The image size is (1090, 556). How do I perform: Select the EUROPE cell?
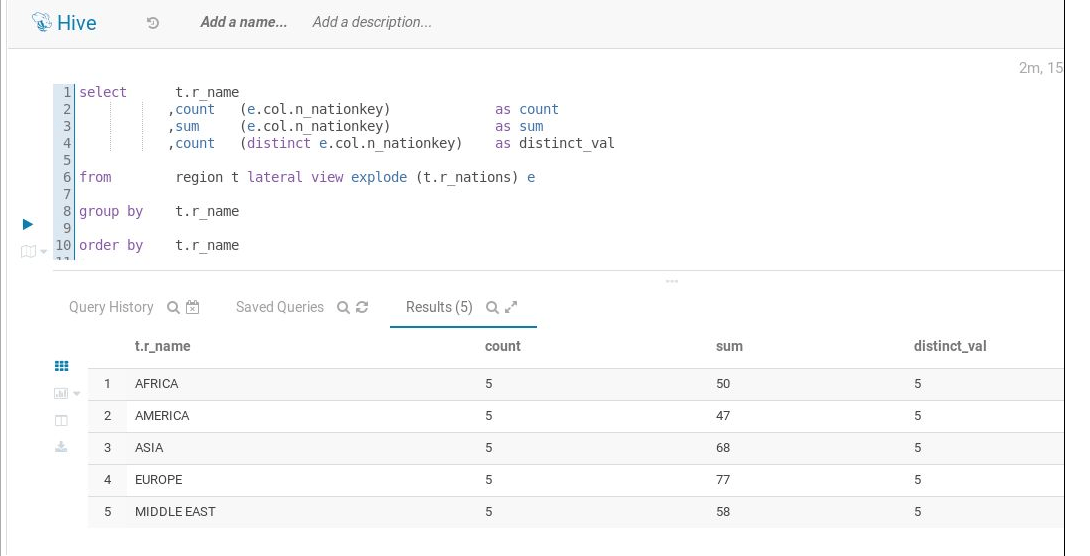(158, 480)
